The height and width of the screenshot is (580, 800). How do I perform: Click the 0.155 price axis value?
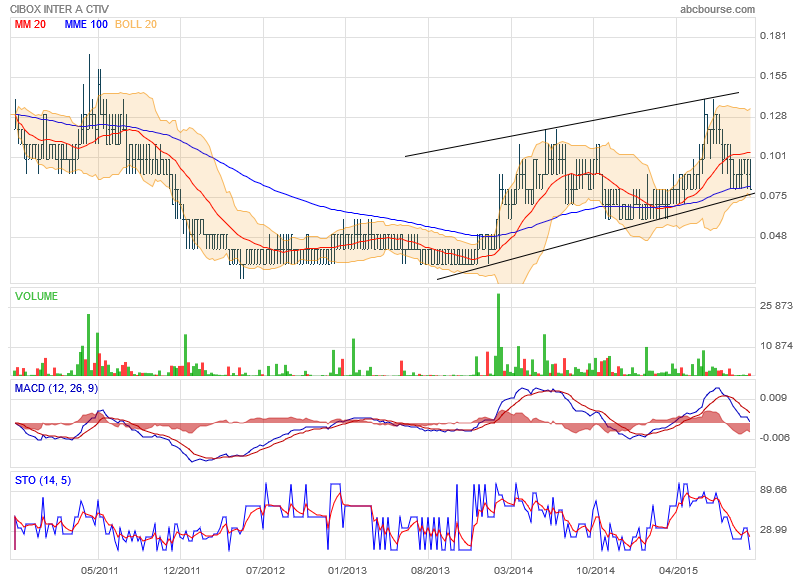773,75
